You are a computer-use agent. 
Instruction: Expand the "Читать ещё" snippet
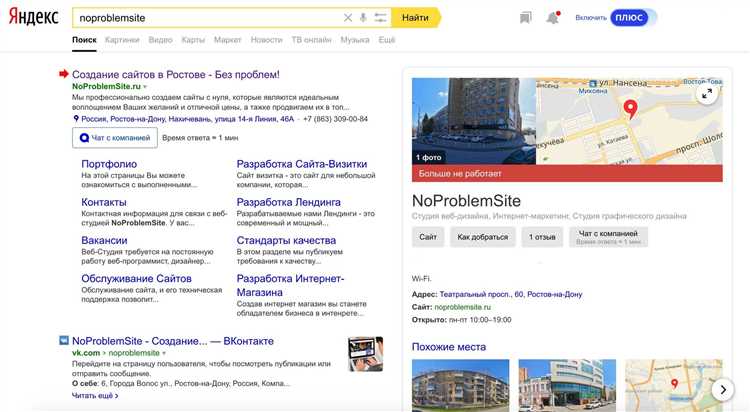95,396
